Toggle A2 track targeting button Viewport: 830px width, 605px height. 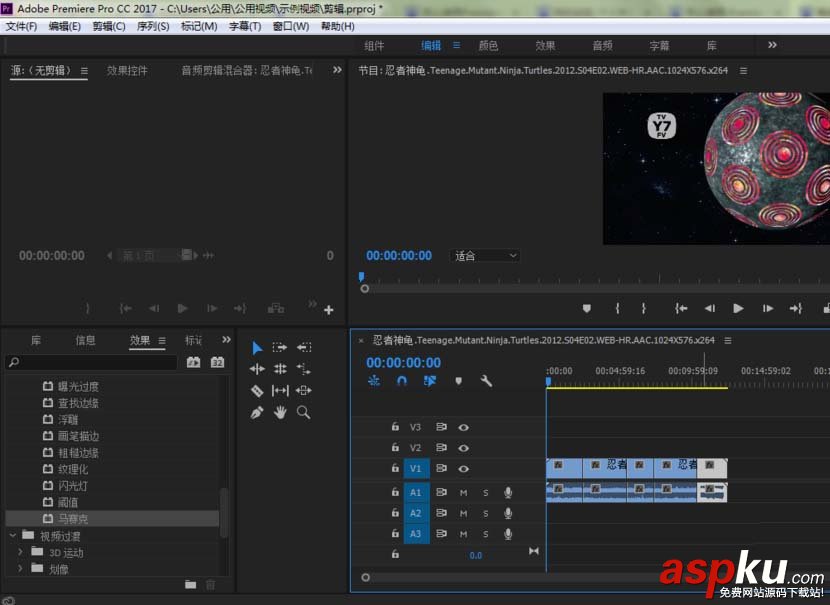pos(416,513)
